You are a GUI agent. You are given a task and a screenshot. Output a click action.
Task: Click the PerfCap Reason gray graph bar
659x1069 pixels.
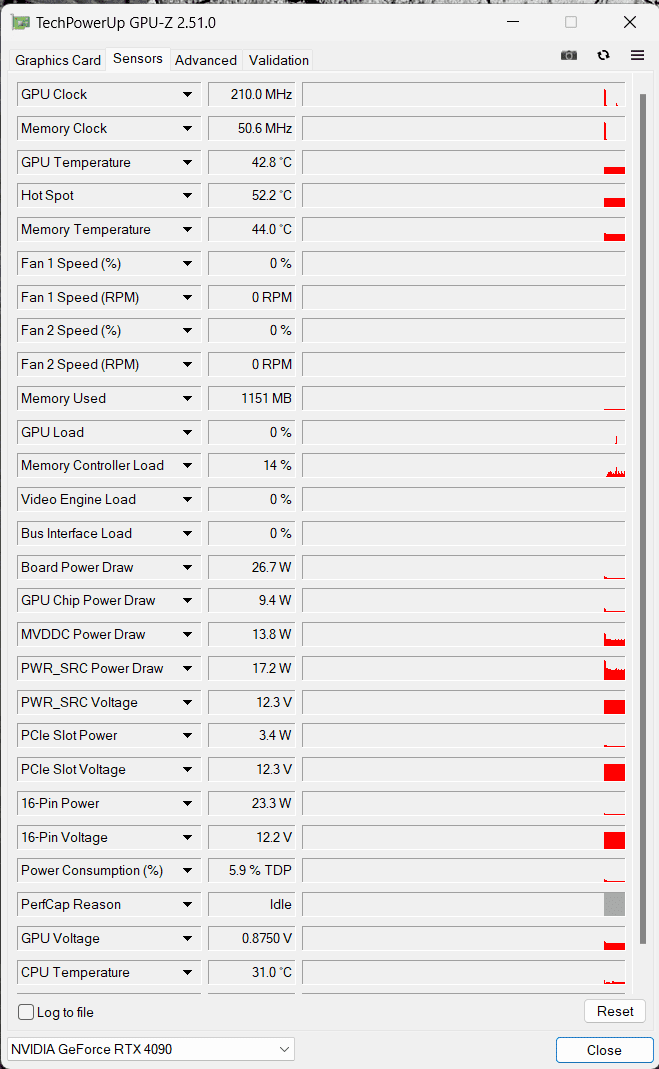click(614, 905)
